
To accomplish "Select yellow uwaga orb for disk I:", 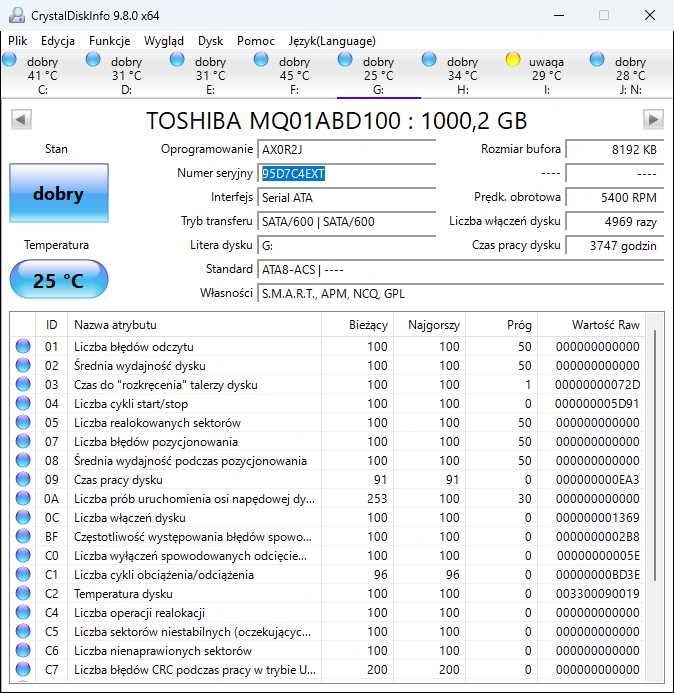I will coord(513,59).
